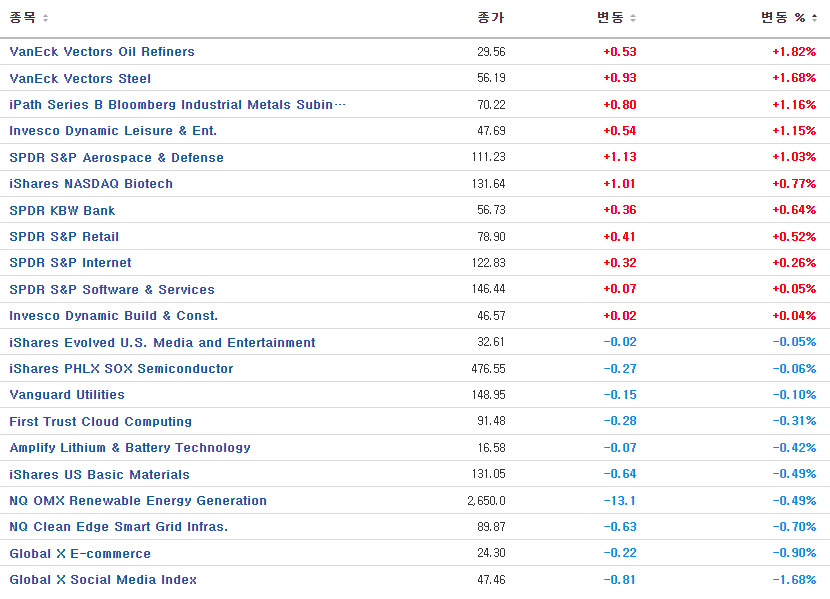Open SPDR S&P Retail link

(64, 237)
